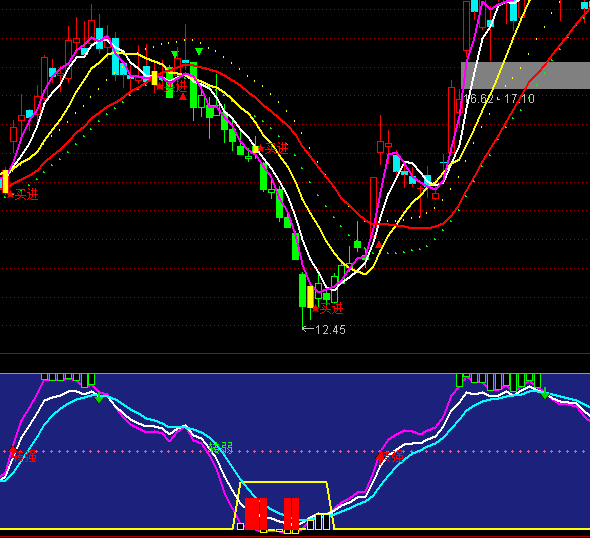The width and height of the screenshot is (590, 538).
Task: Click the green down arrow at the left indicator peak
Action: coord(99,397)
